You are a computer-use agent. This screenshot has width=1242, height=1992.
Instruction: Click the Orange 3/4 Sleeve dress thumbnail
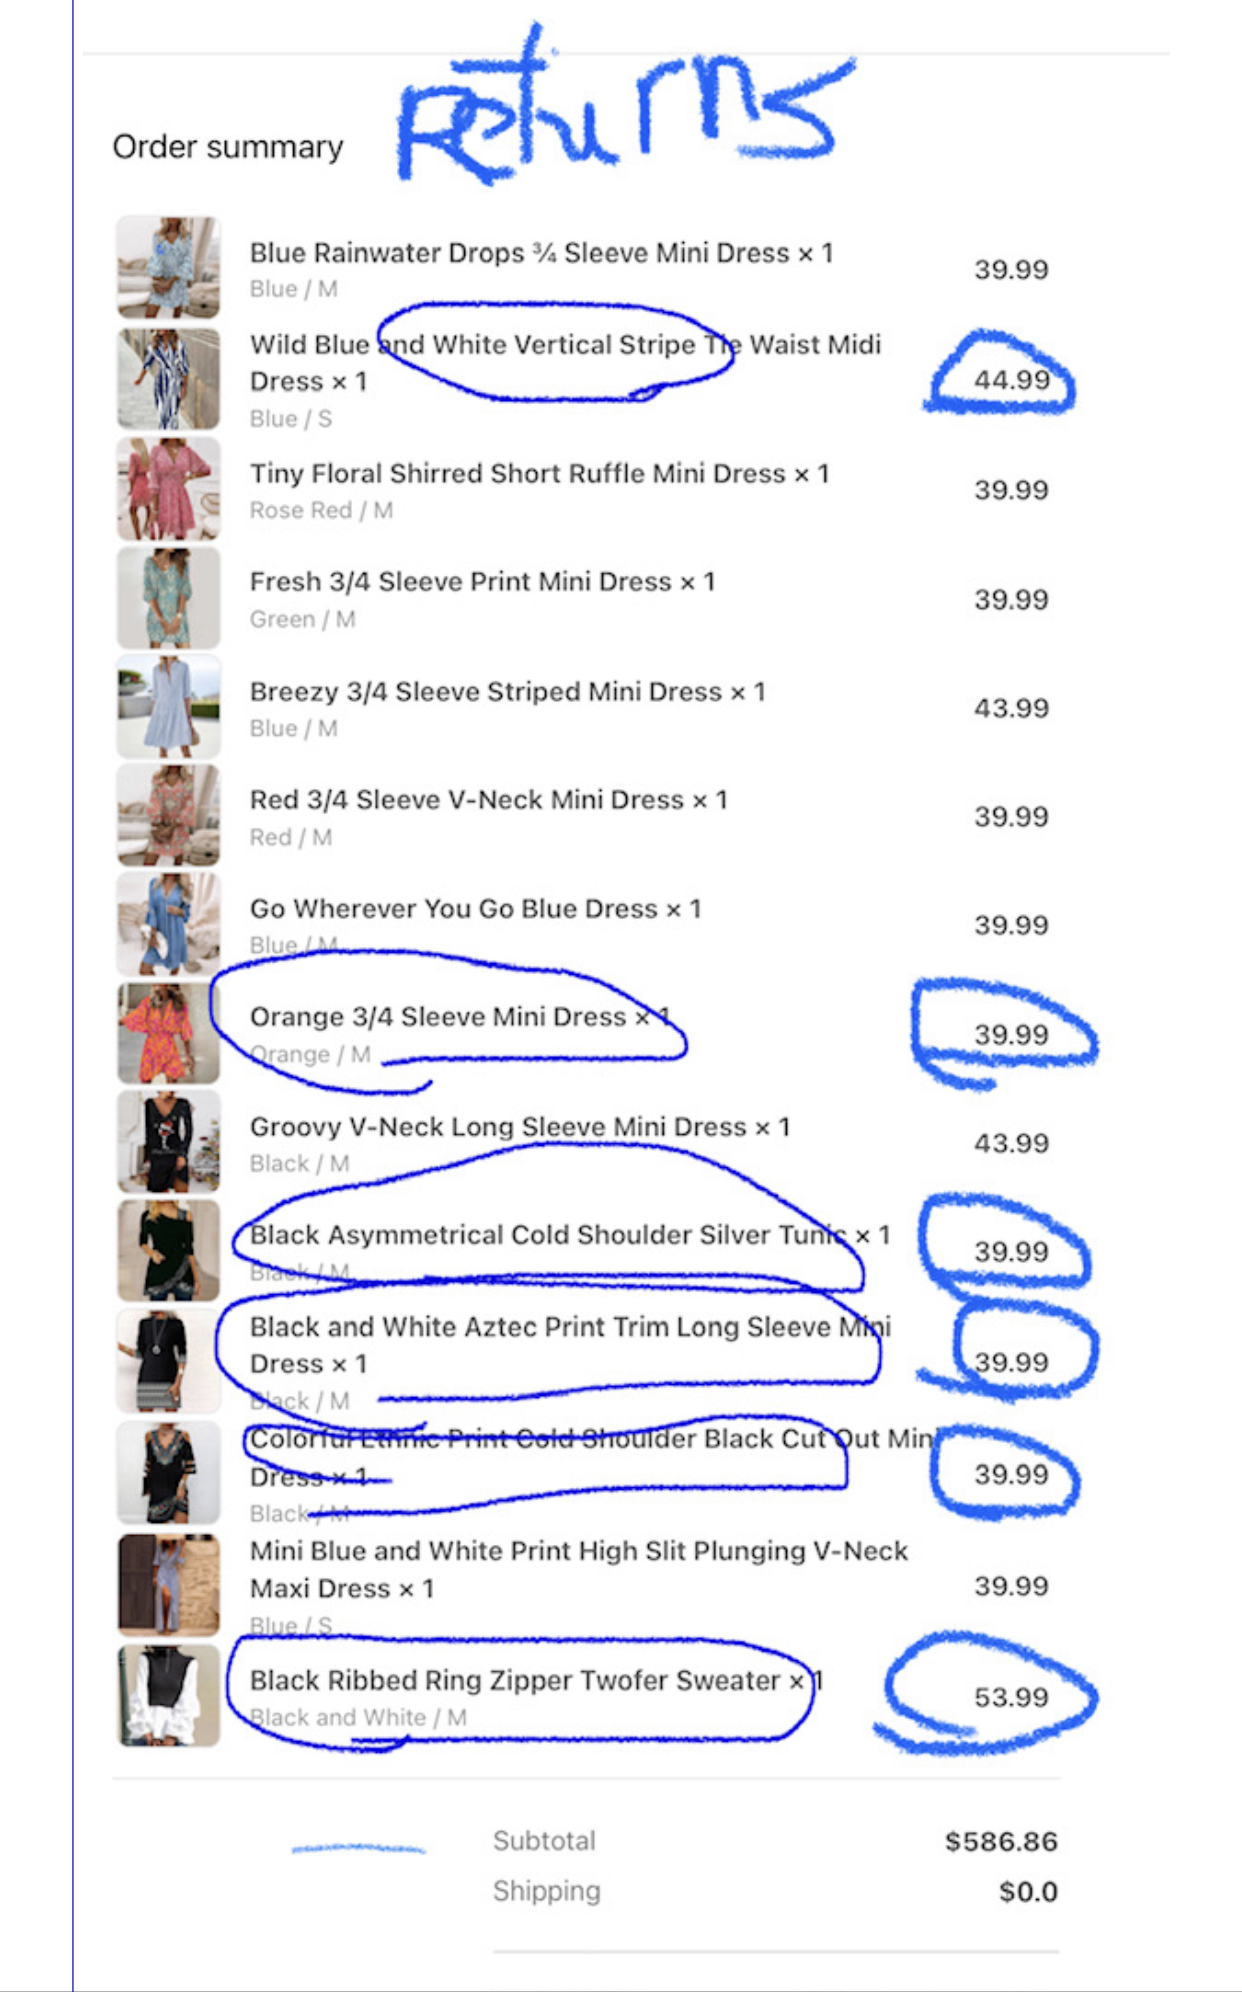[168, 1034]
